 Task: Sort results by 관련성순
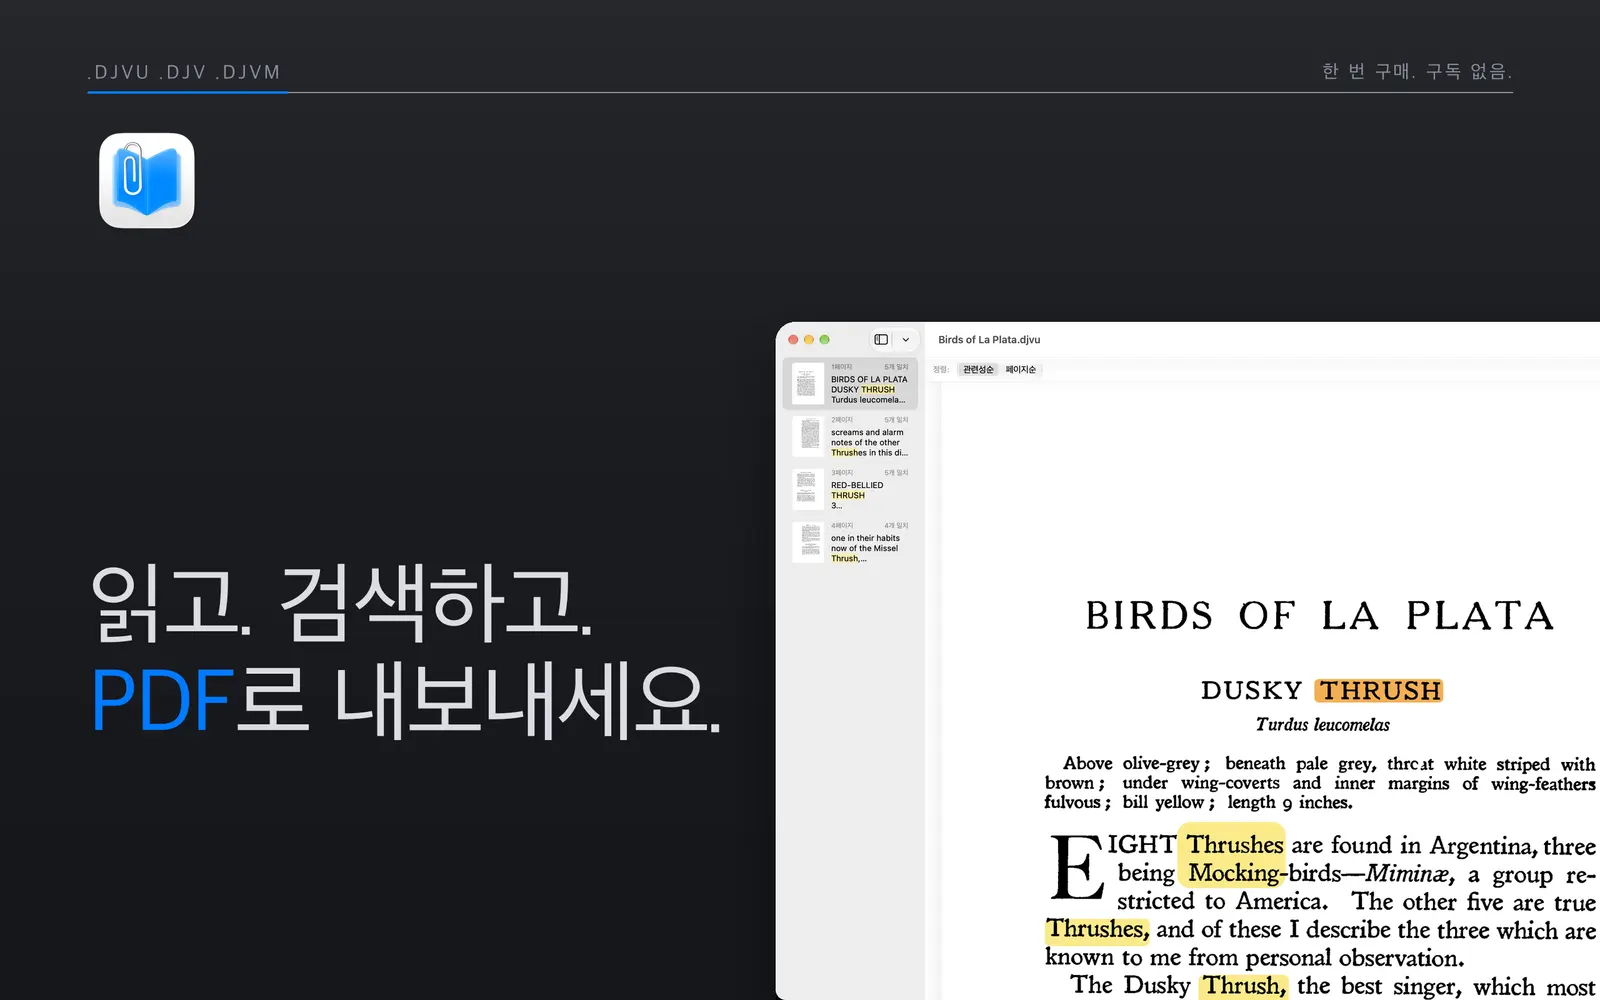pos(978,370)
